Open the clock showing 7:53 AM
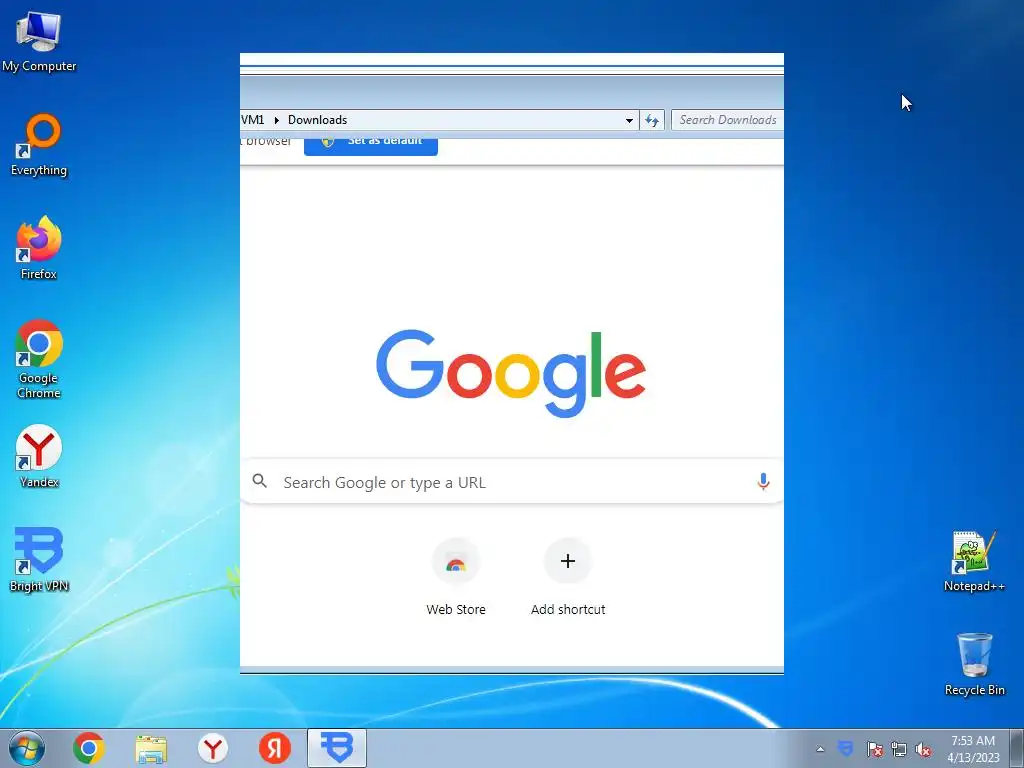The width and height of the screenshot is (1024, 768). [x=973, y=749]
